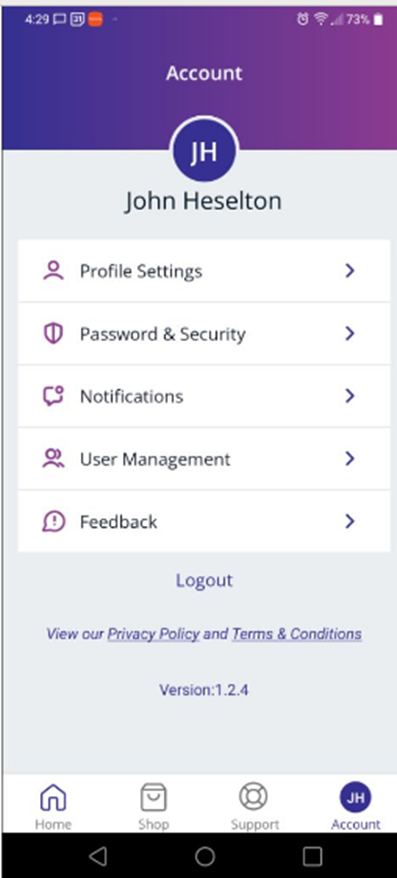The height and width of the screenshot is (878, 397).
Task: Tap the Android back triangle button
Action: click(98, 856)
